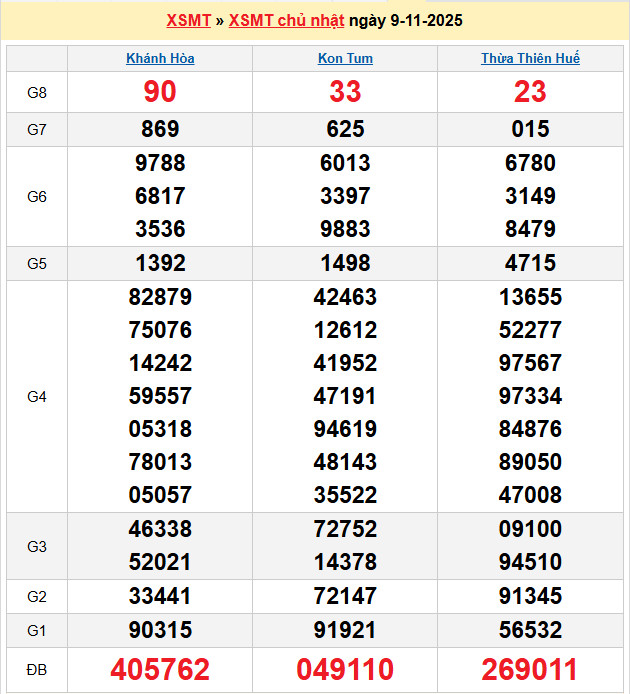Viewport: 630px width, 694px height.
Task: Select the G8 number 90 for Khánh Hòa
Action: tap(160, 92)
